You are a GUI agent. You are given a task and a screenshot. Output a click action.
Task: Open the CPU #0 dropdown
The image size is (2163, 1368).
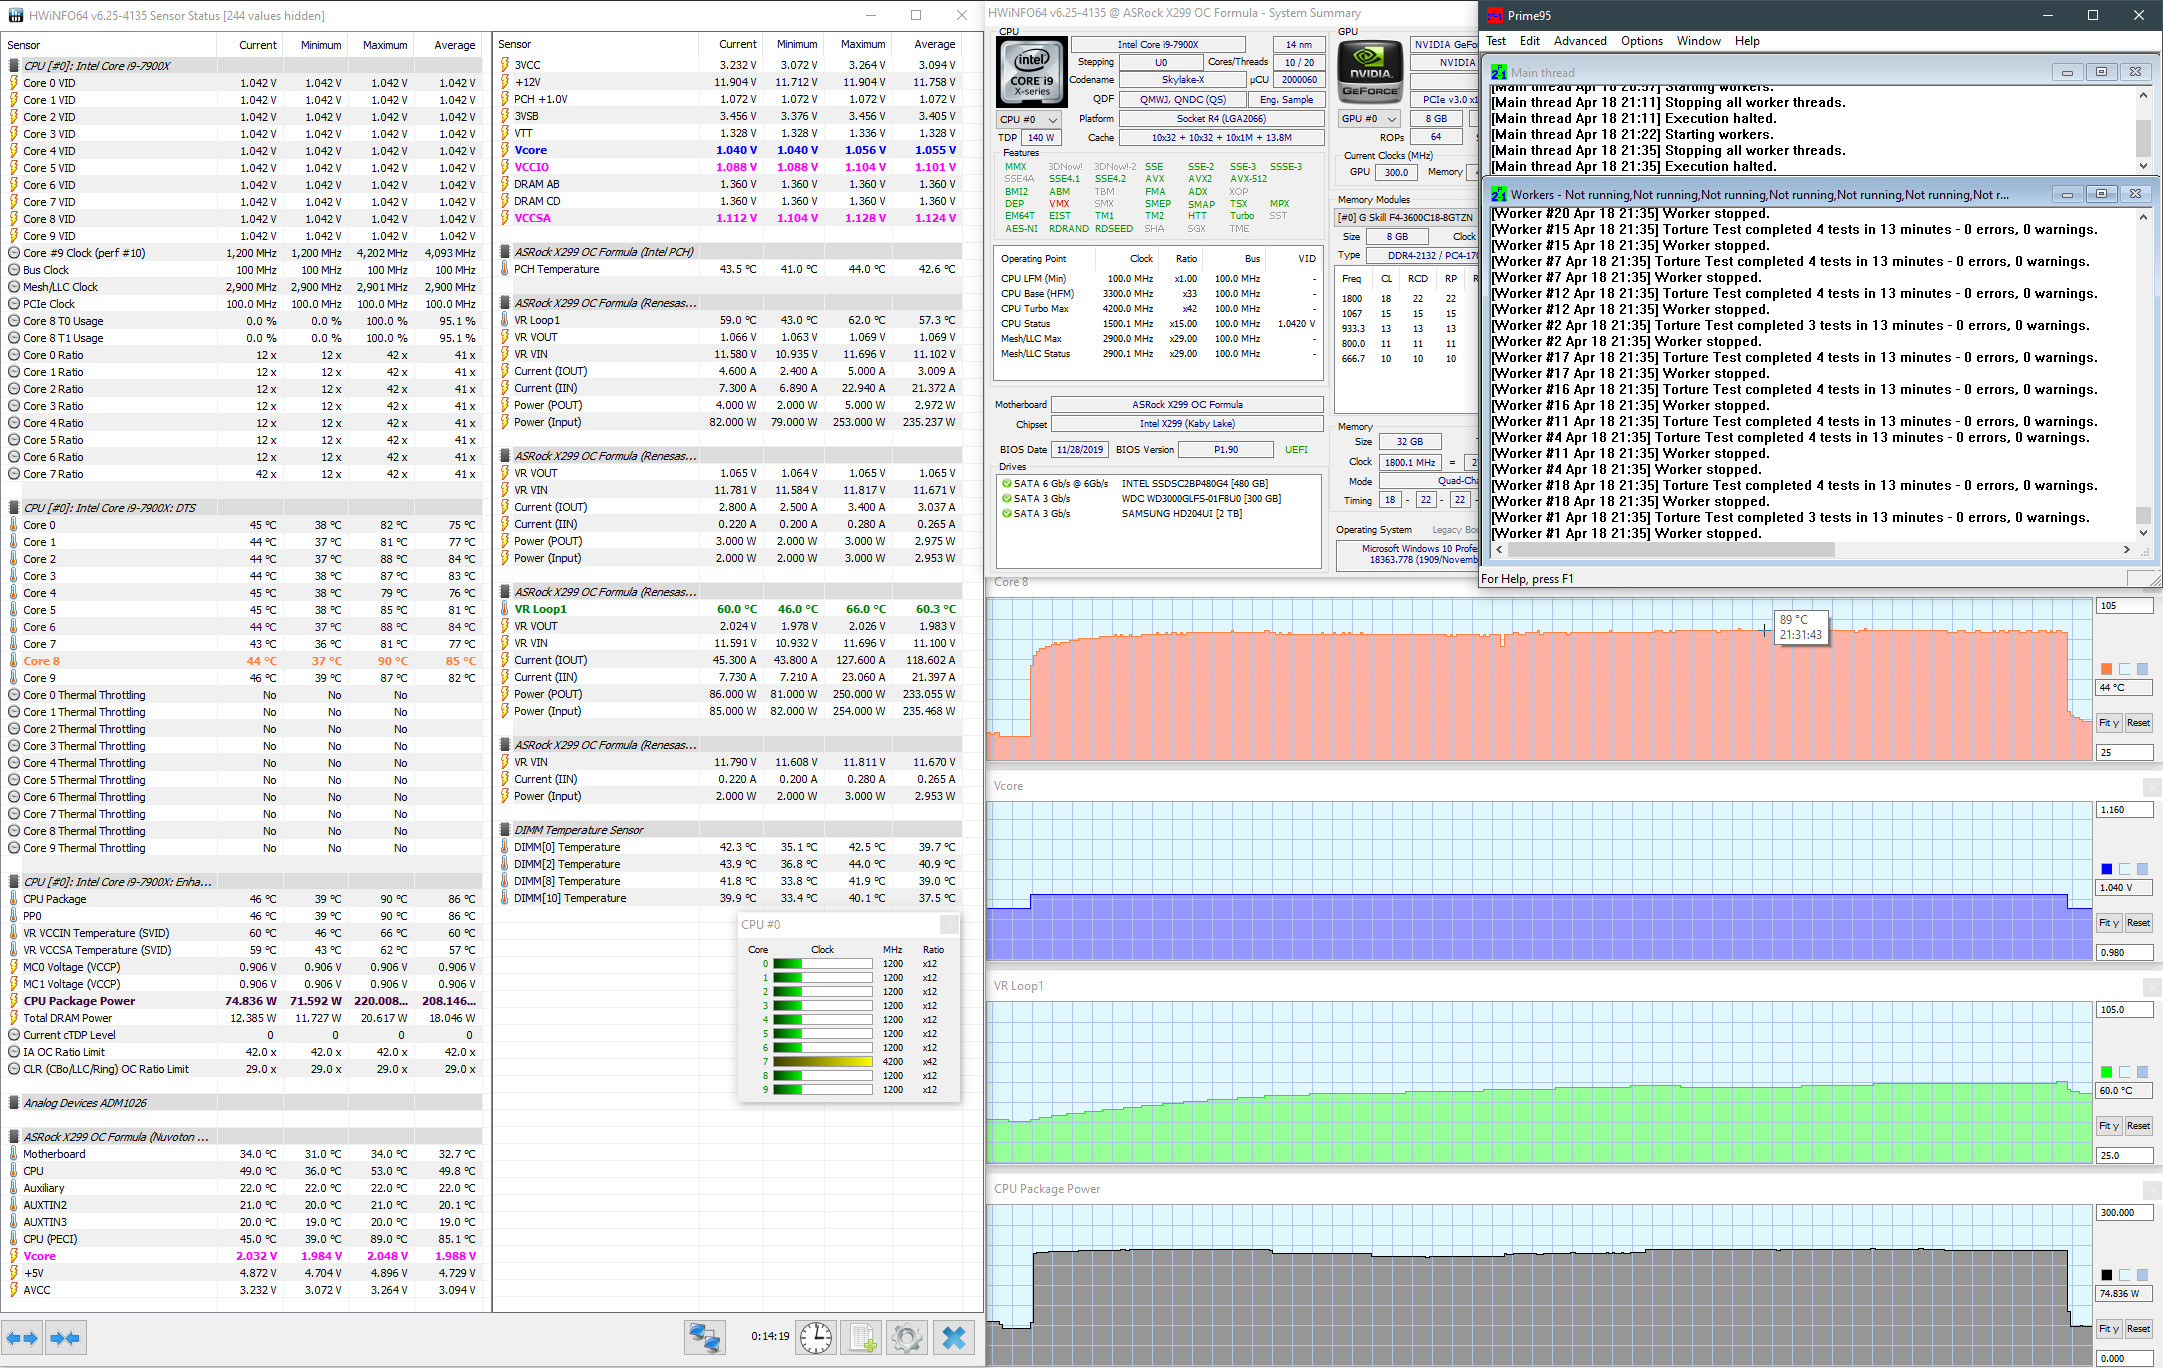tap(1029, 120)
